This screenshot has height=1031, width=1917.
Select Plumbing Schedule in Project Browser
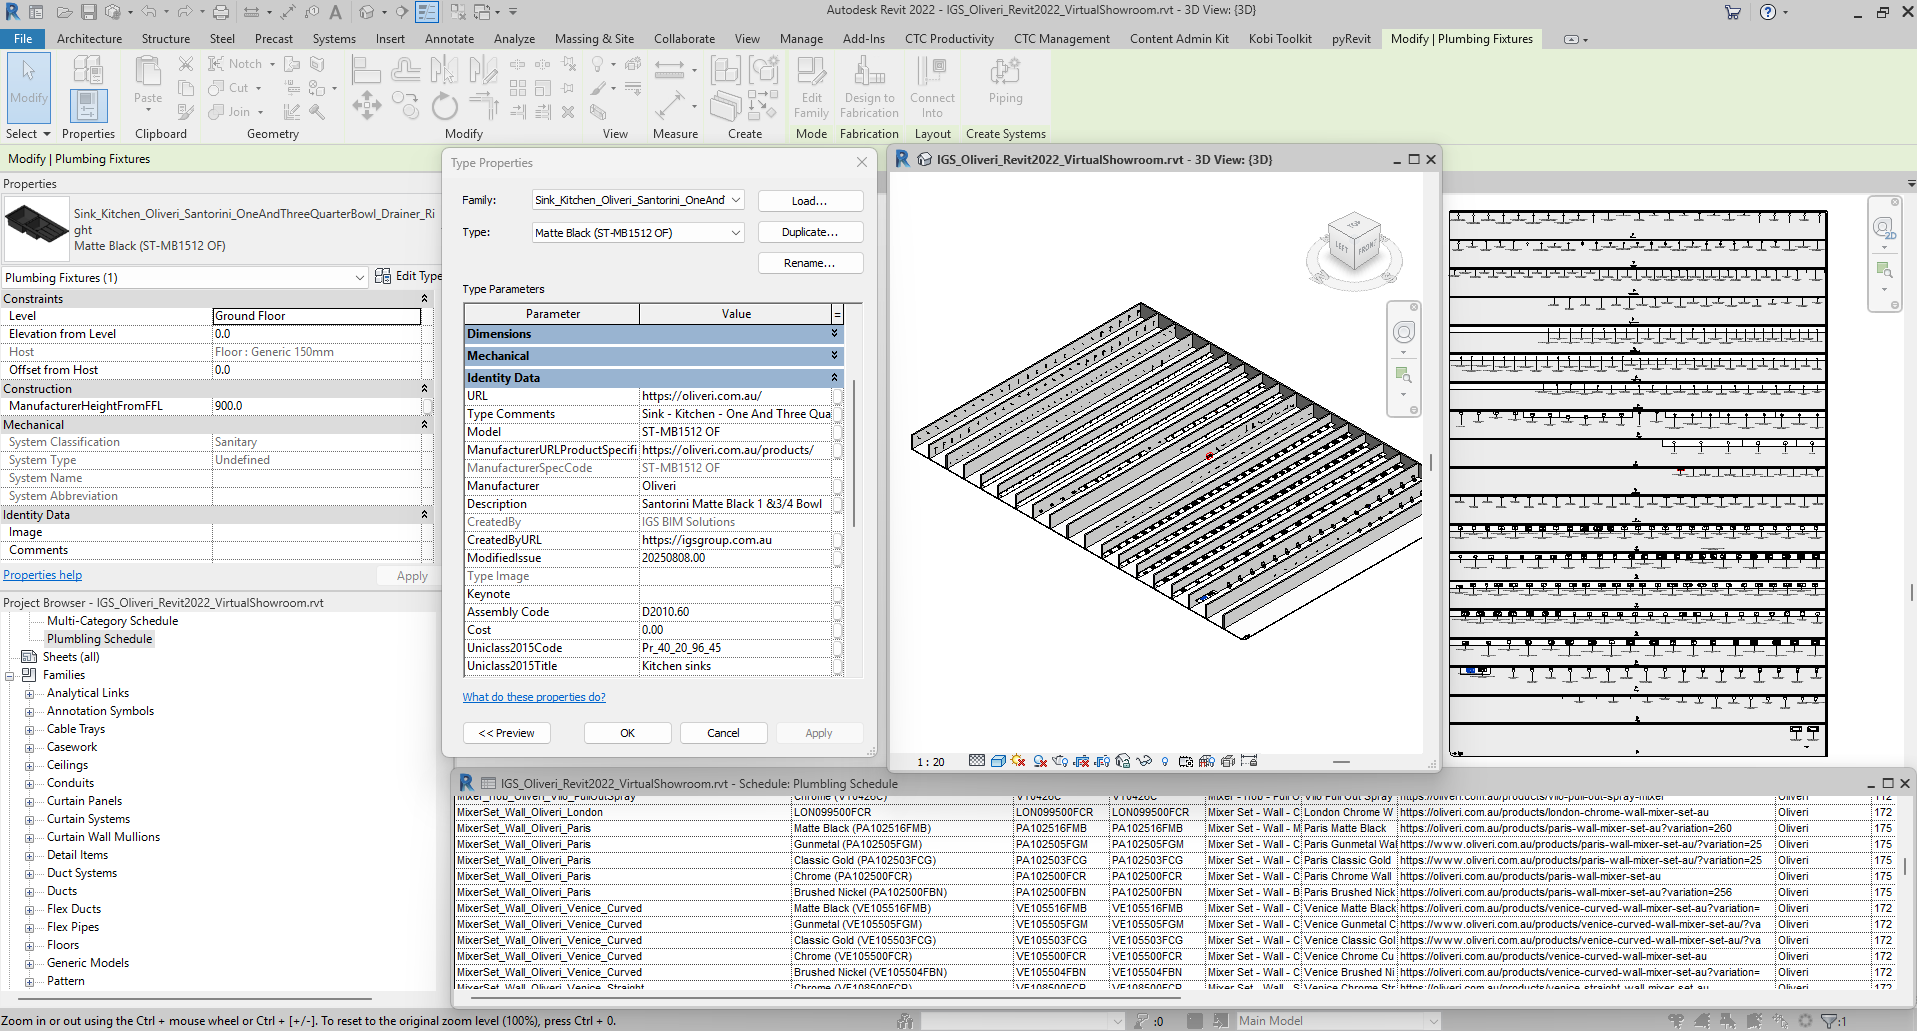[99, 639]
